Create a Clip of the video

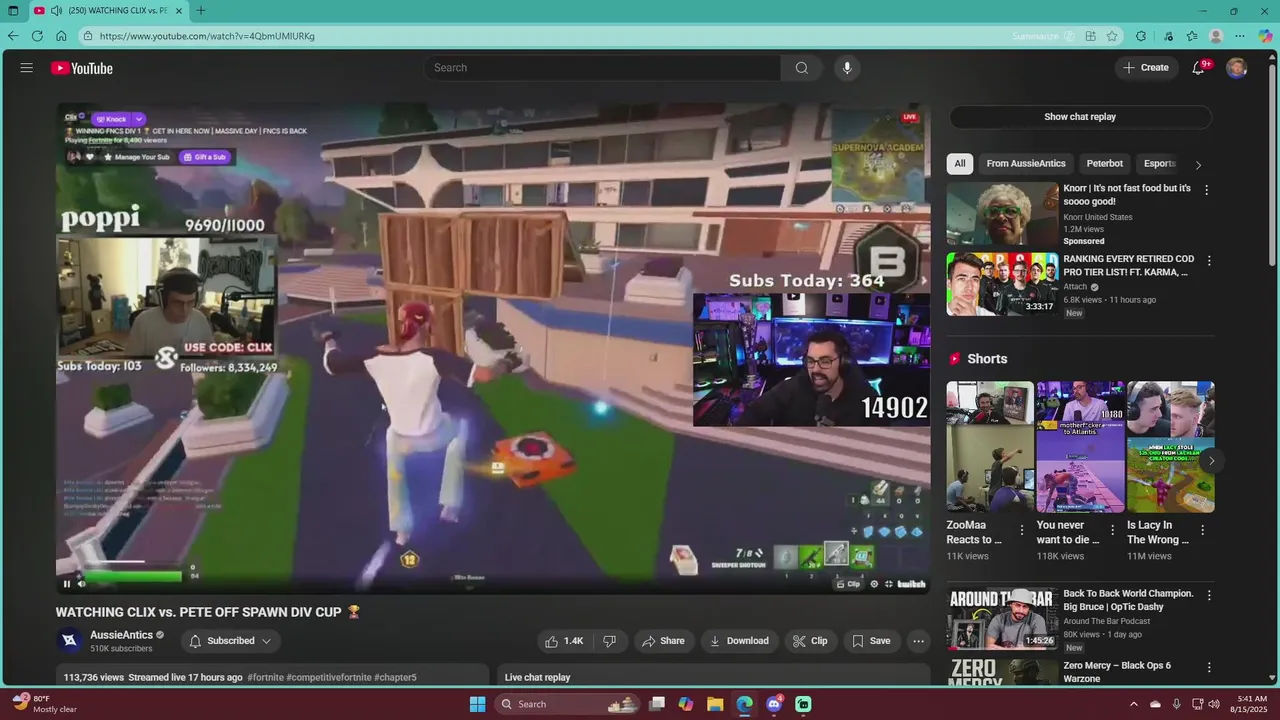pyautogui.click(x=810, y=641)
